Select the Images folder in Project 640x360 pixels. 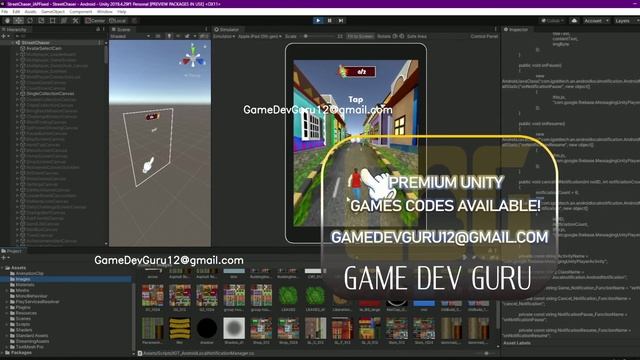tap(23, 279)
